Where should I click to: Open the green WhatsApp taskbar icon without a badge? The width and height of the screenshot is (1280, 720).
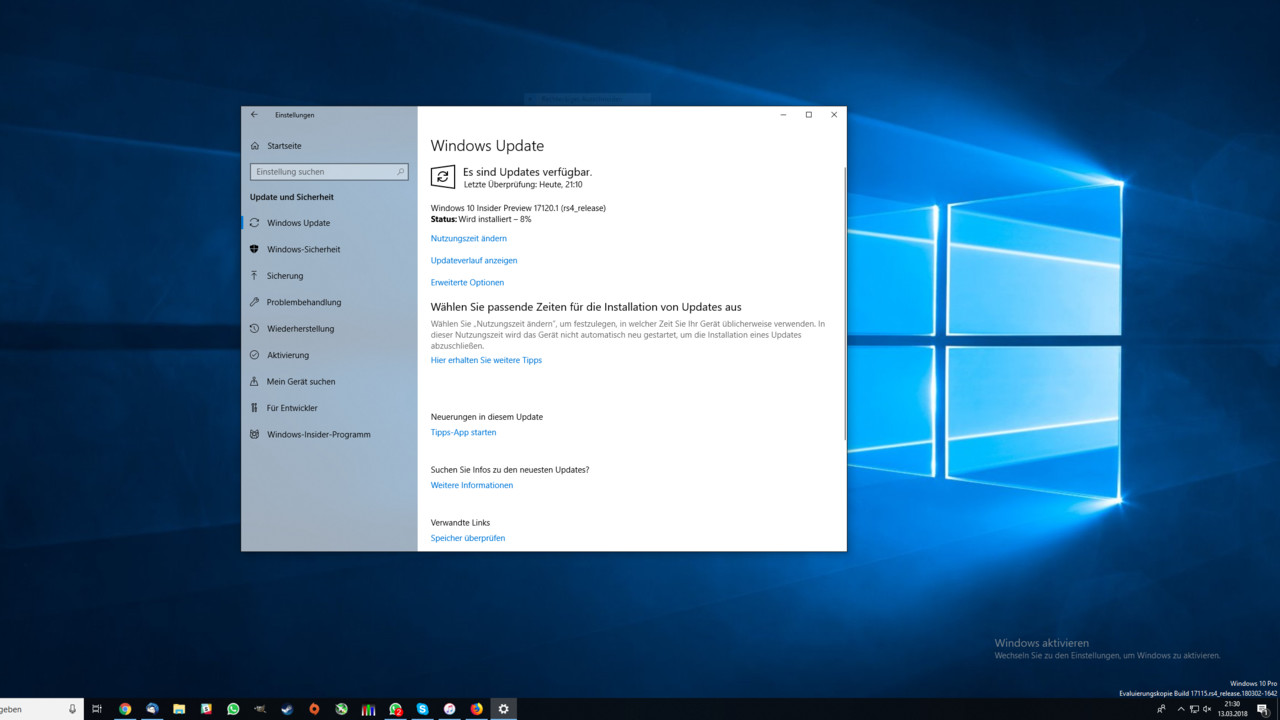(x=233, y=709)
